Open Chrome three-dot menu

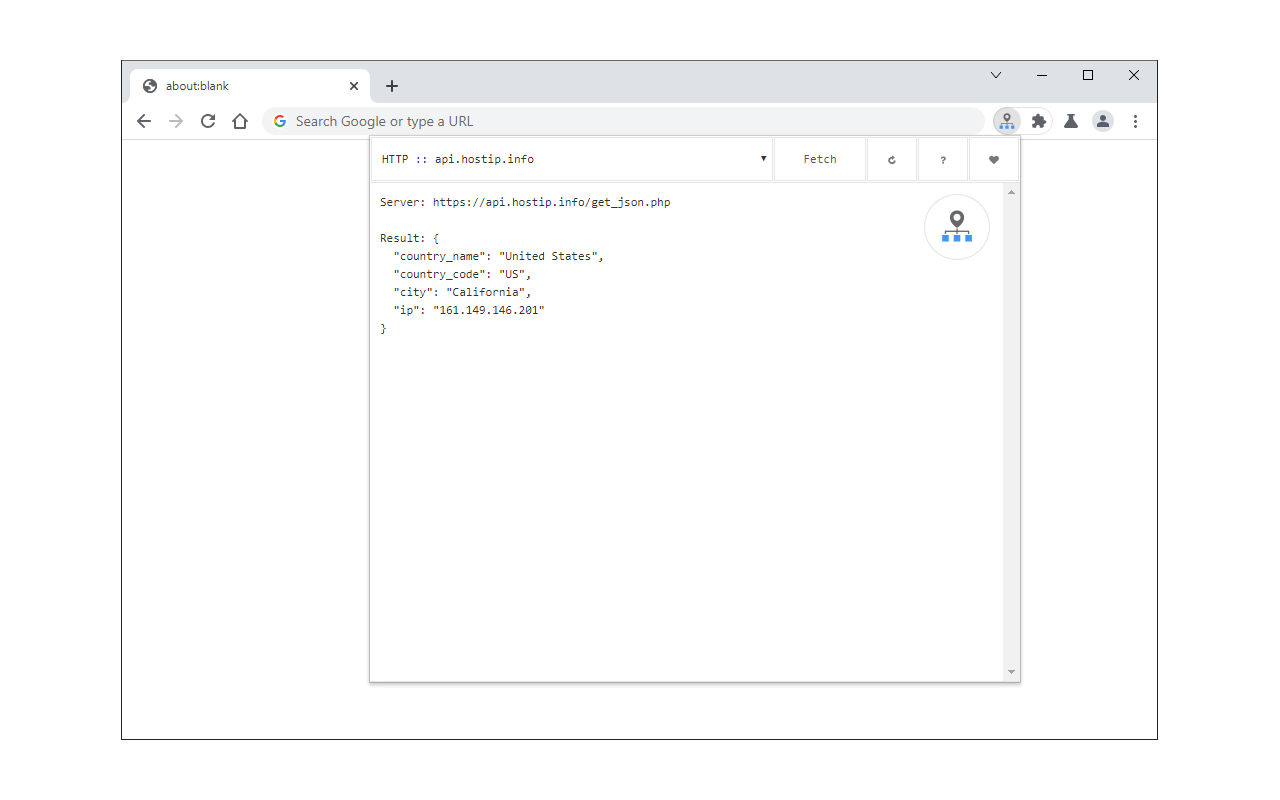coord(1135,121)
